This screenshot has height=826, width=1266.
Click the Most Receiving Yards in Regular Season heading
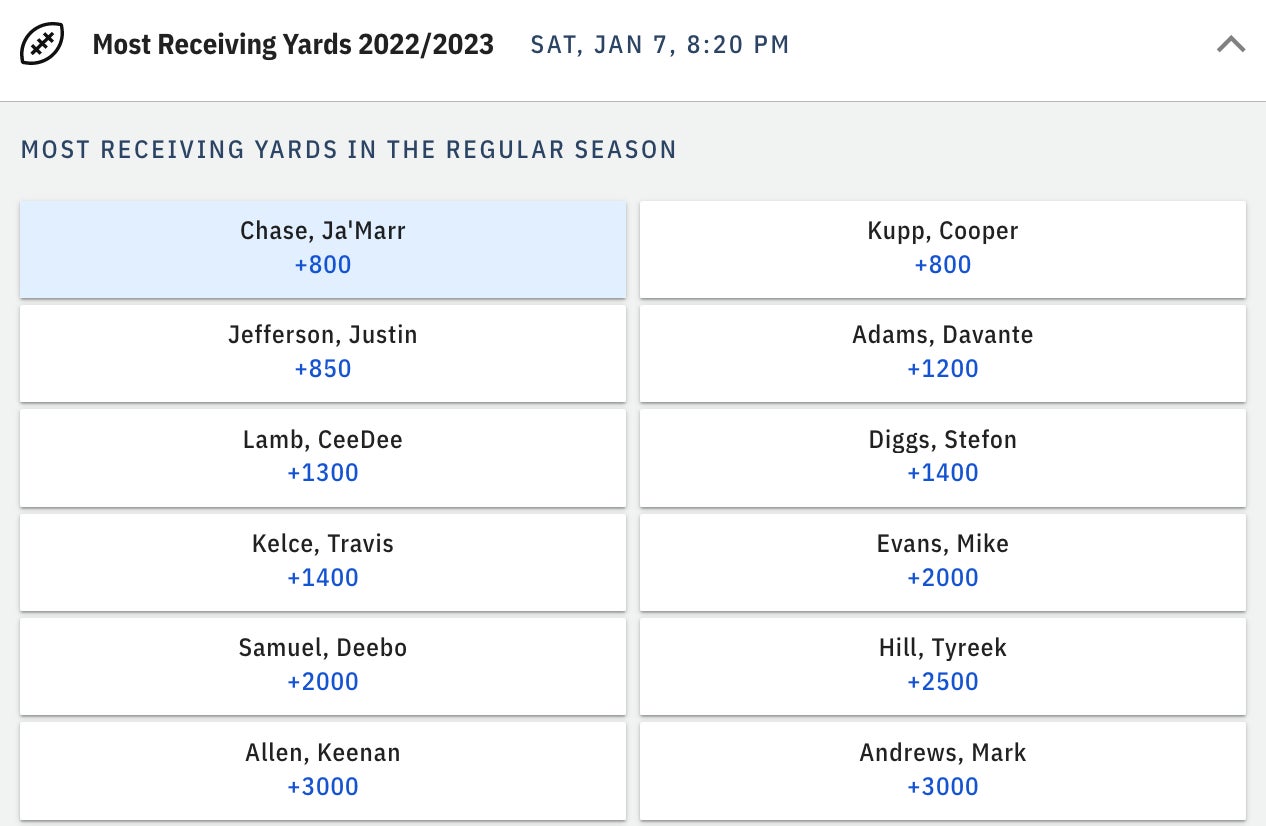click(349, 150)
